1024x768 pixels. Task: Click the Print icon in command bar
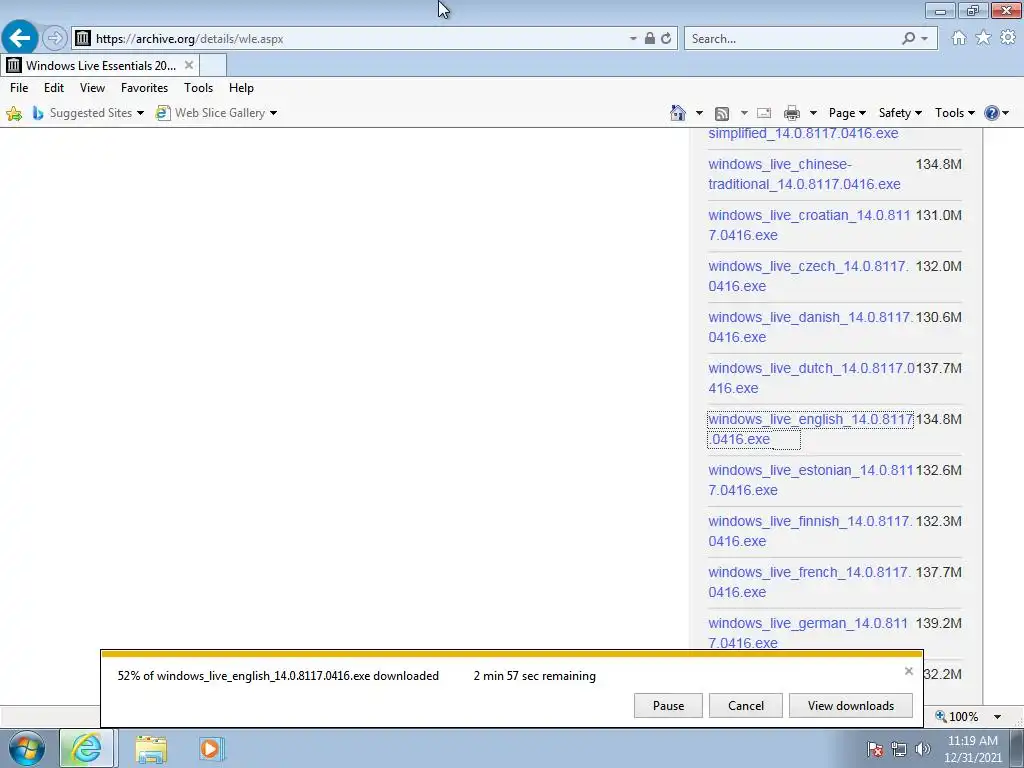(792, 113)
